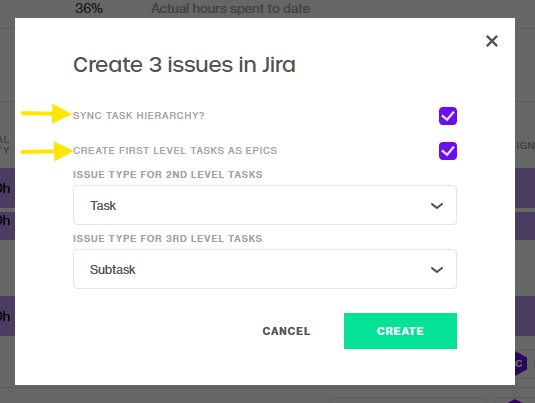
Task: Click the 36% value behind the dialog
Action: [89, 9]
